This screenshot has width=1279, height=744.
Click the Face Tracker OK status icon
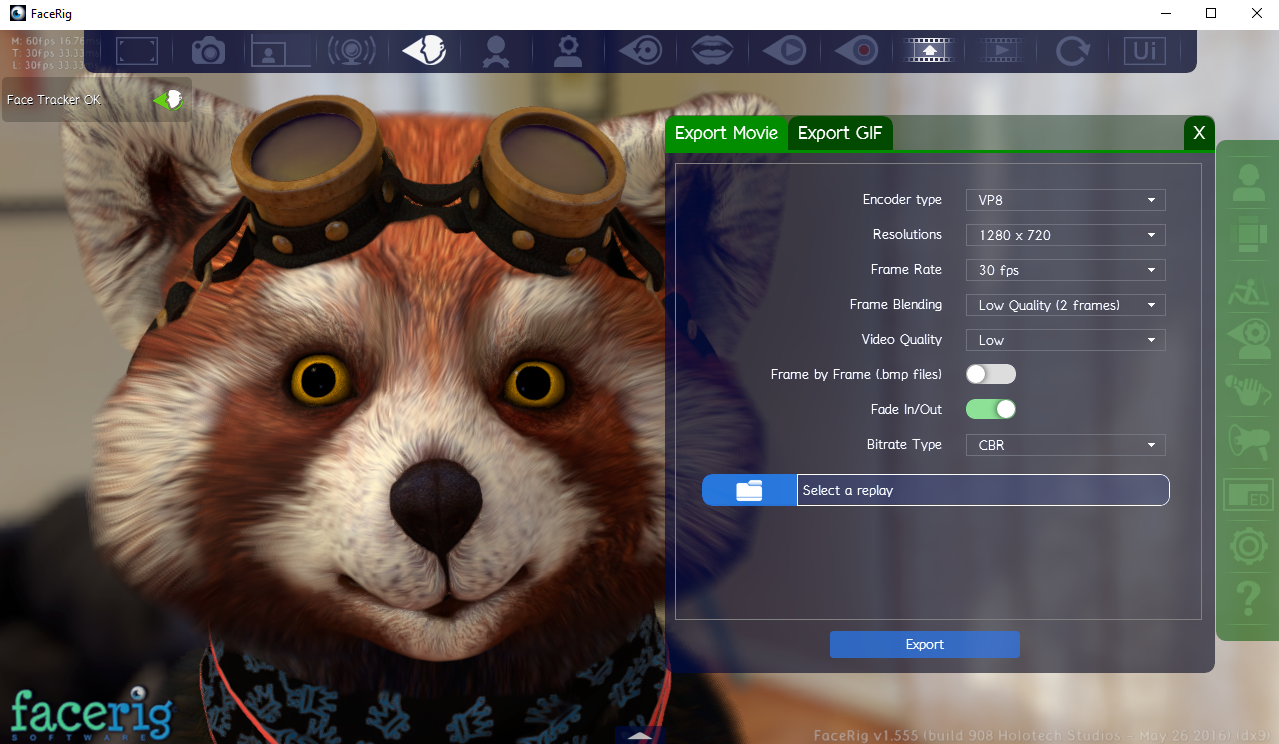pos(168,100)
